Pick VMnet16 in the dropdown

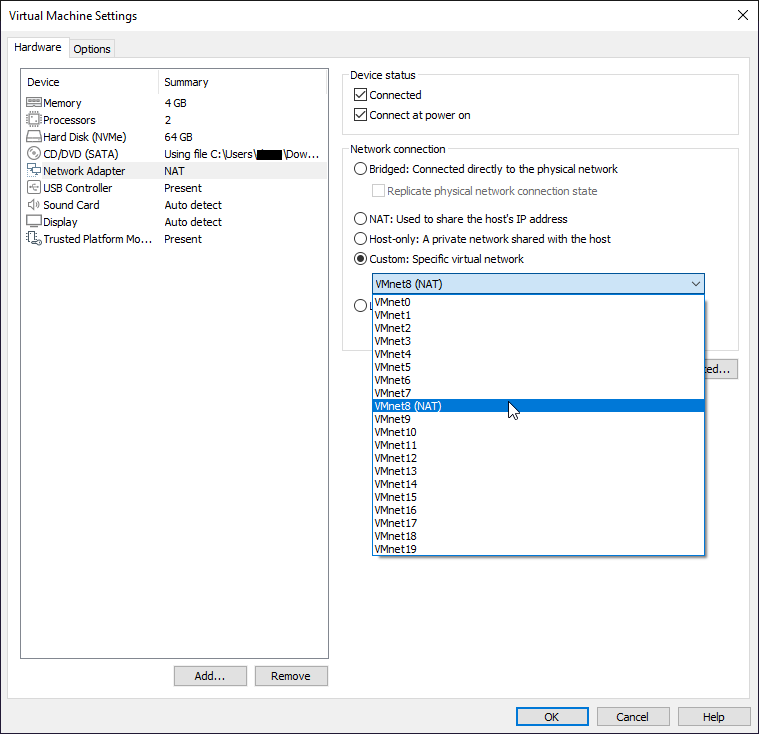tap(538, 510)
